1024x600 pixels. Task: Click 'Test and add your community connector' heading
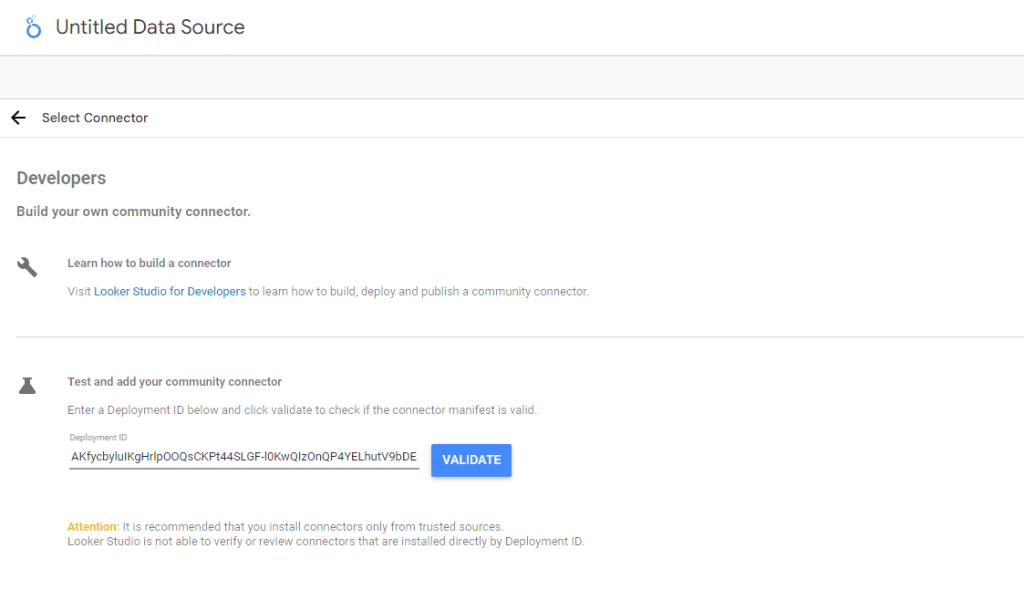[x=174, y=382]
